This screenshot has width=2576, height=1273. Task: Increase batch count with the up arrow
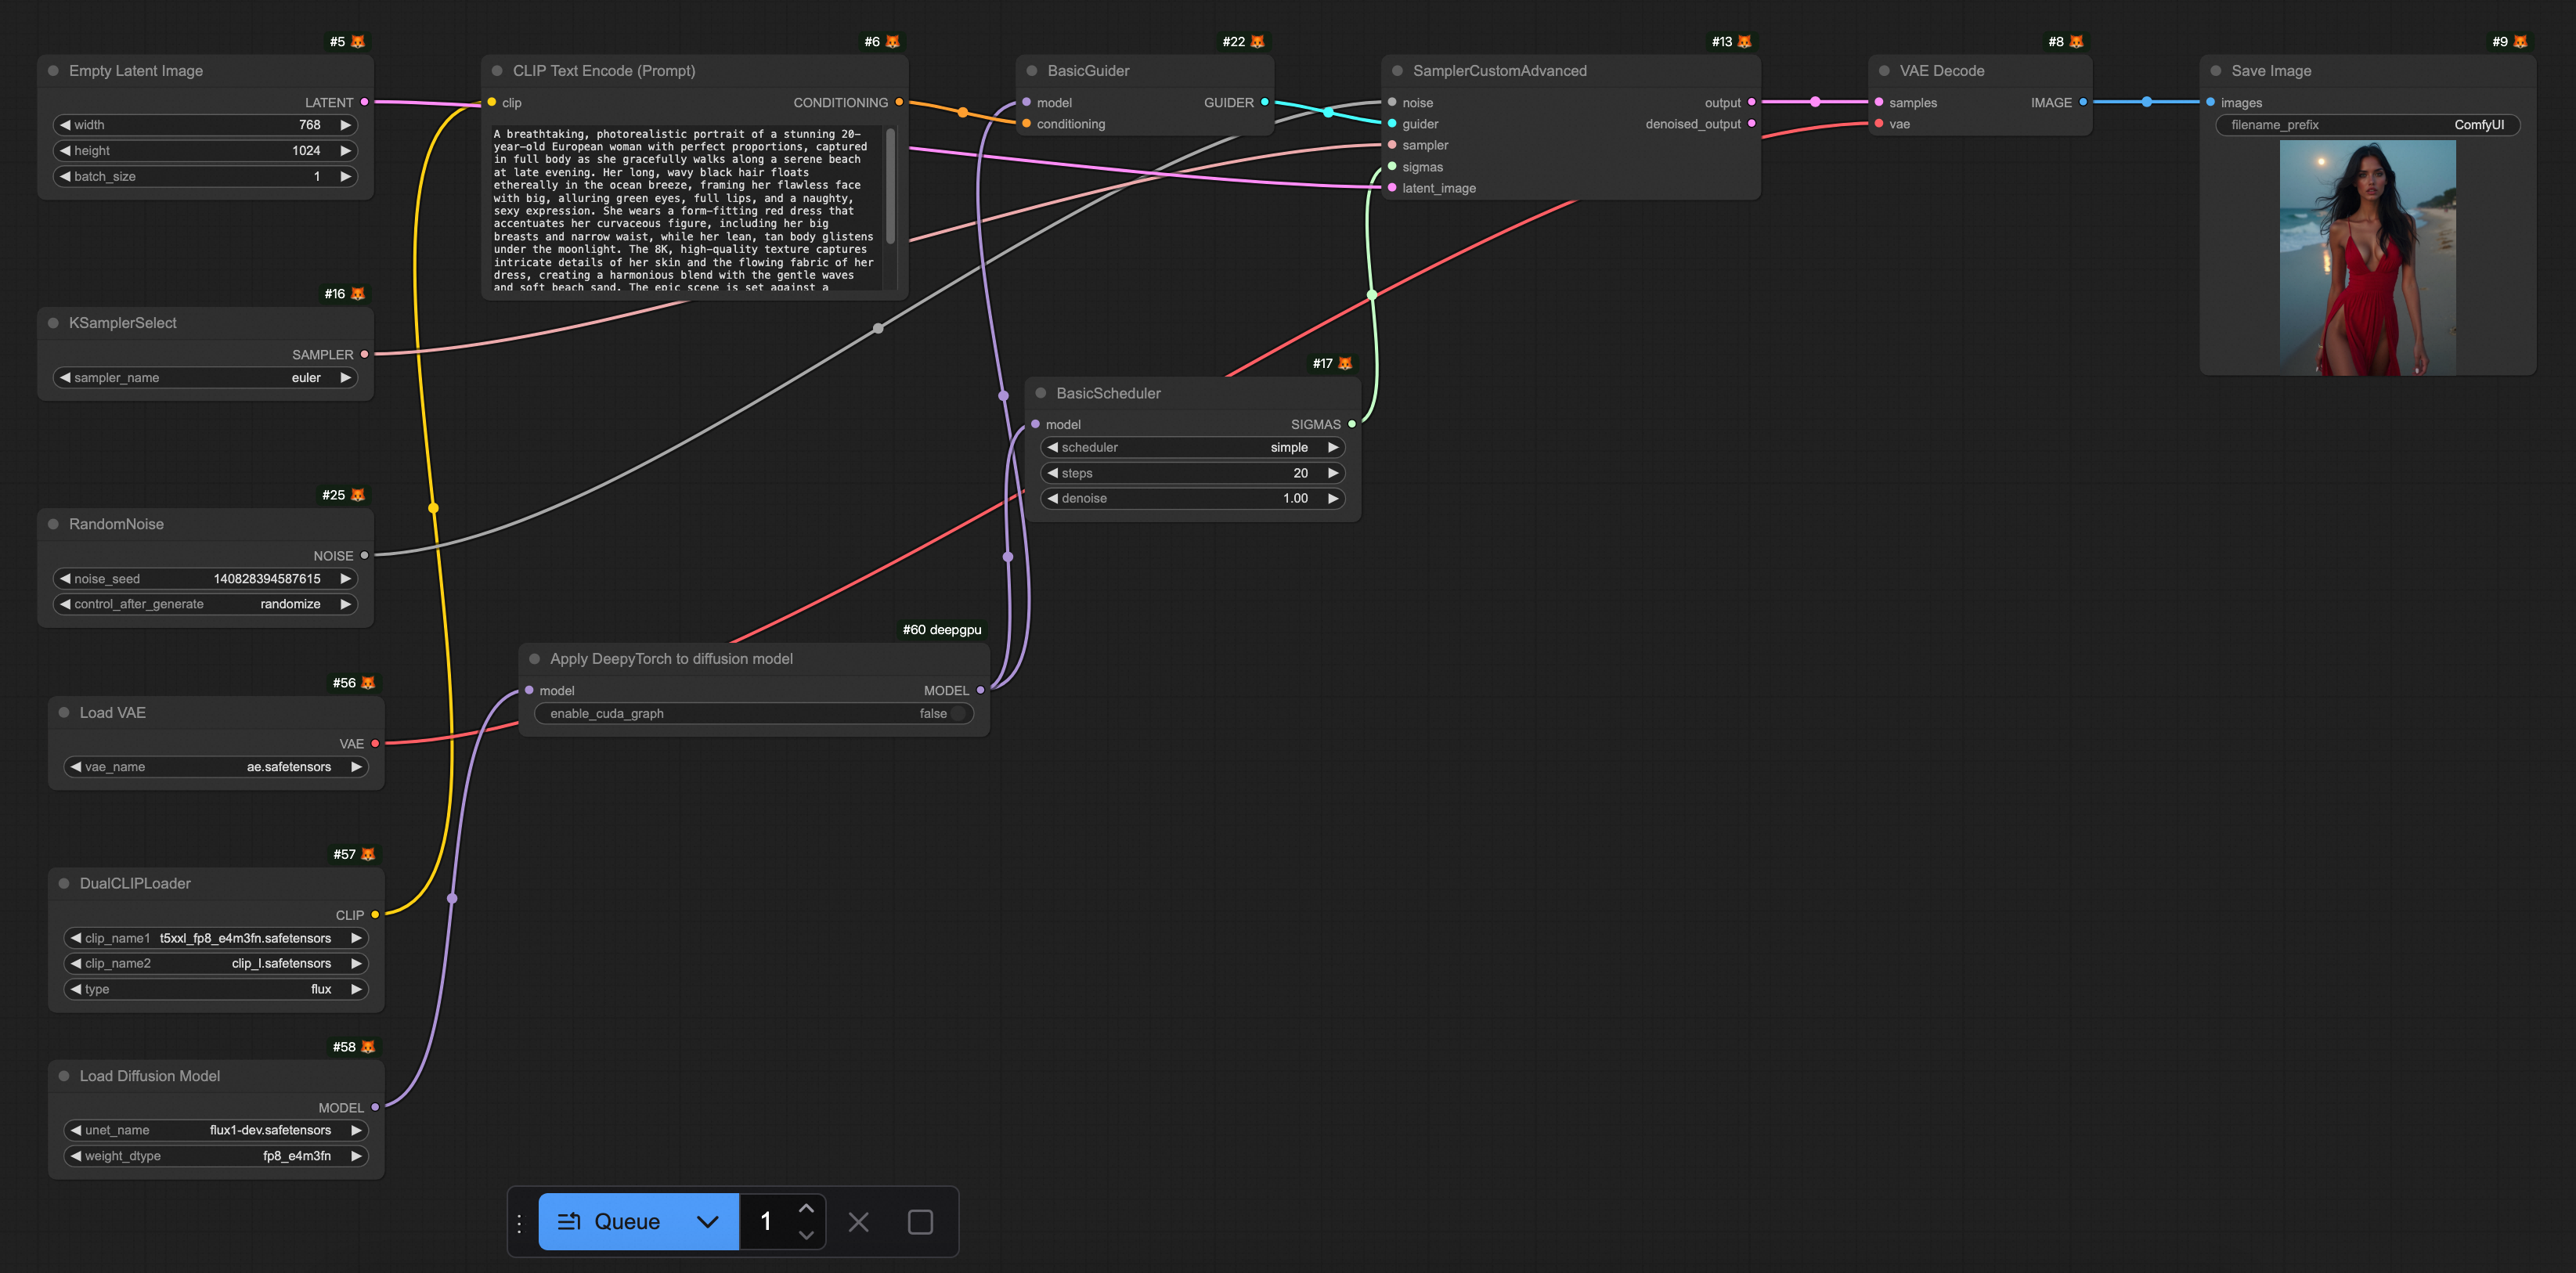[806, 1208]
